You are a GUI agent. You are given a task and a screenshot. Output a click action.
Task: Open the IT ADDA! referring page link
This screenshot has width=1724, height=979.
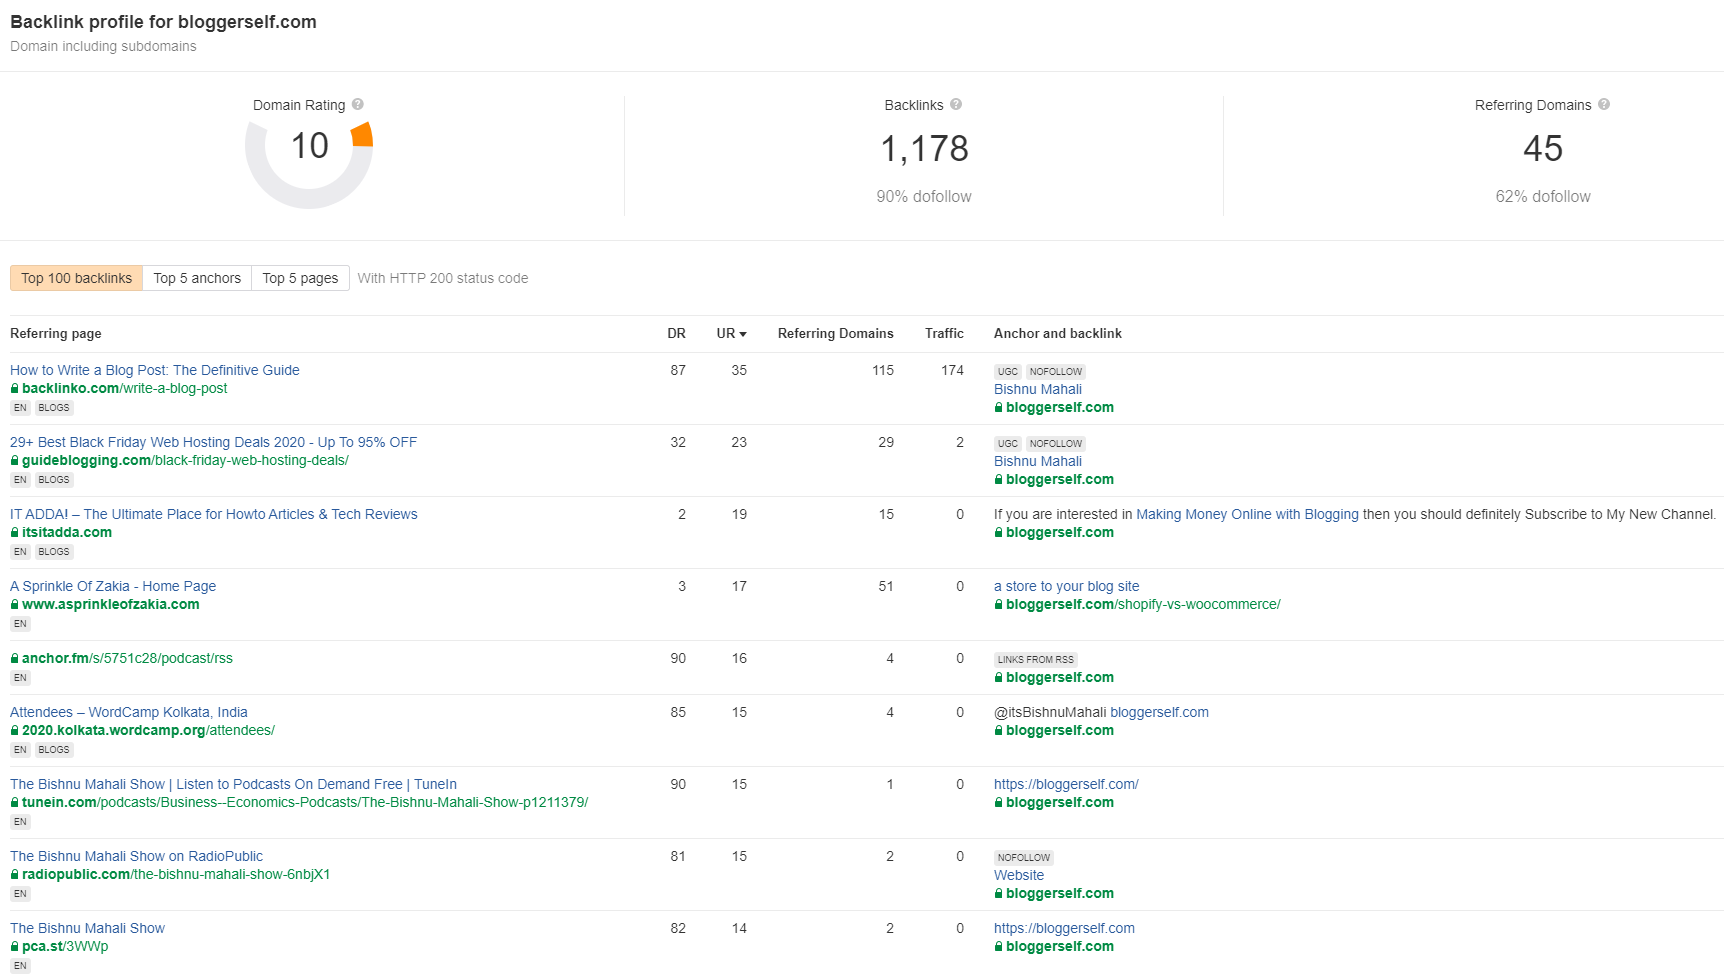[x=214, y=514]
